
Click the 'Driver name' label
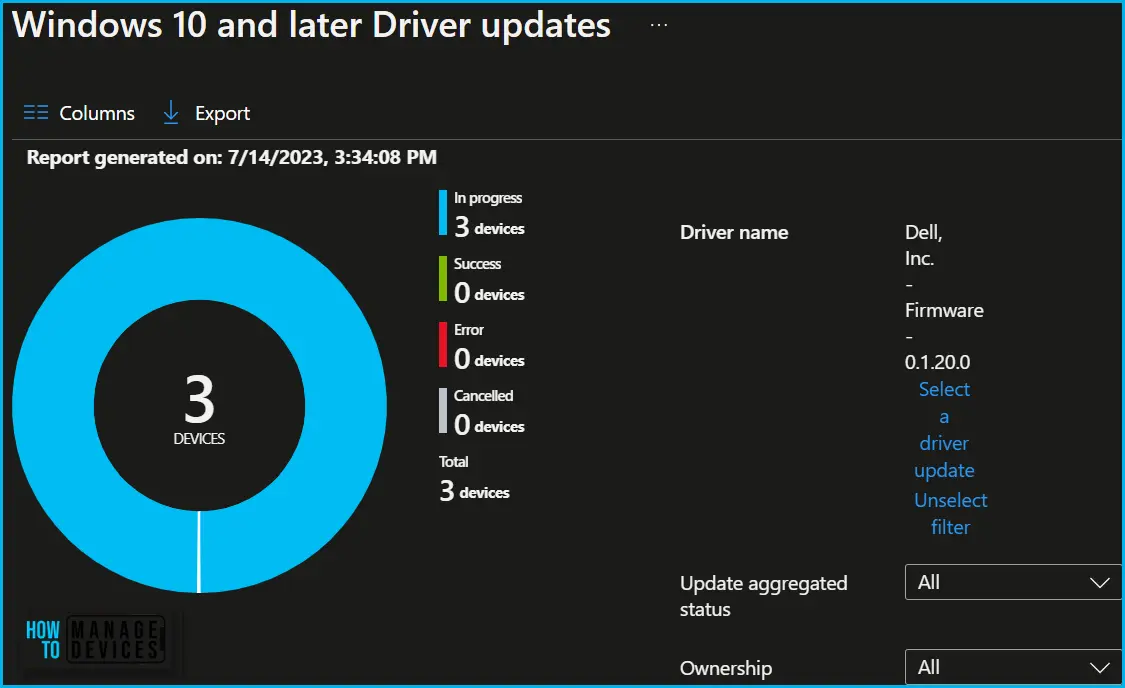[734, 232]
